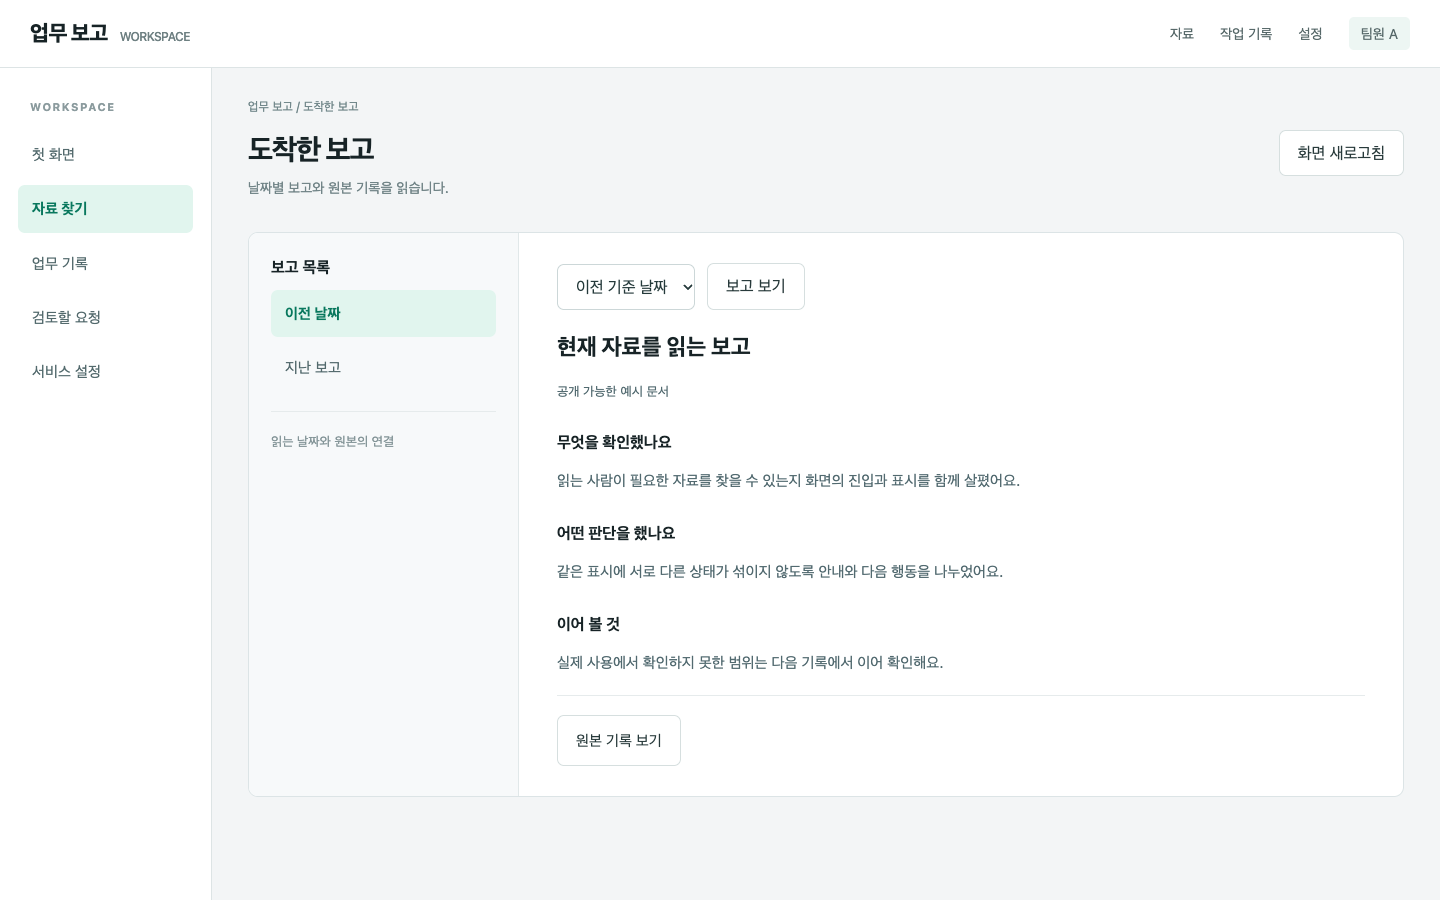Screen dimensions: 1440x900
Task: Click the 화면 새로고침 button
Action: (1341, 153)
